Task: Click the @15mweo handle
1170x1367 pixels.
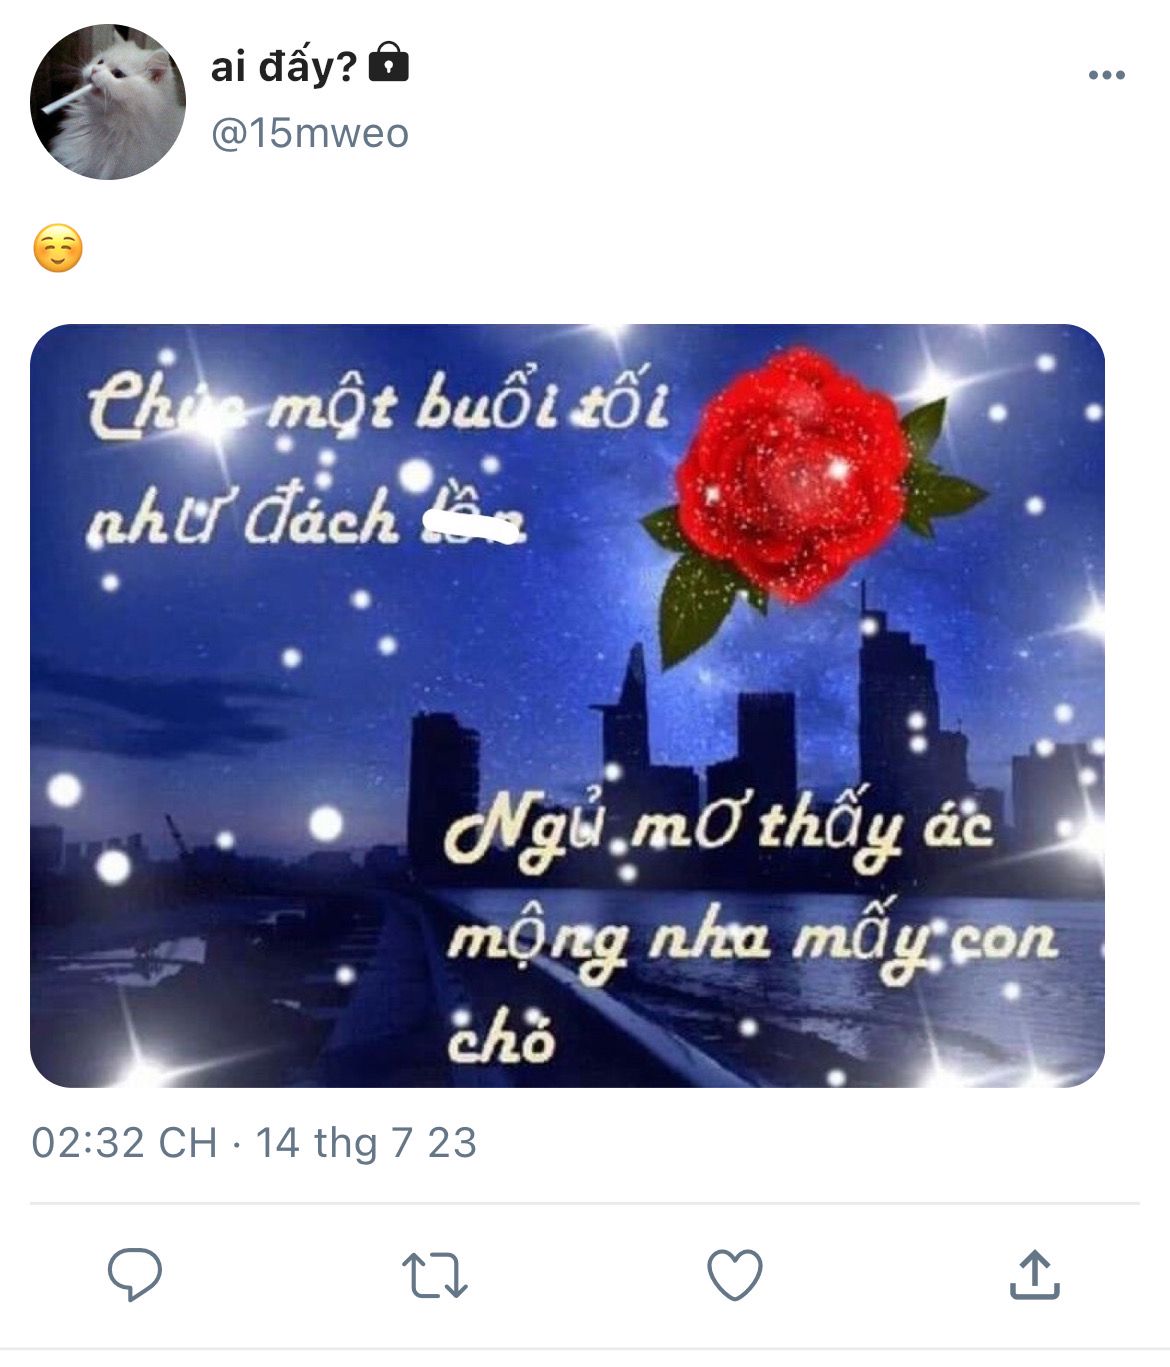Action: [x=310, y=133]
